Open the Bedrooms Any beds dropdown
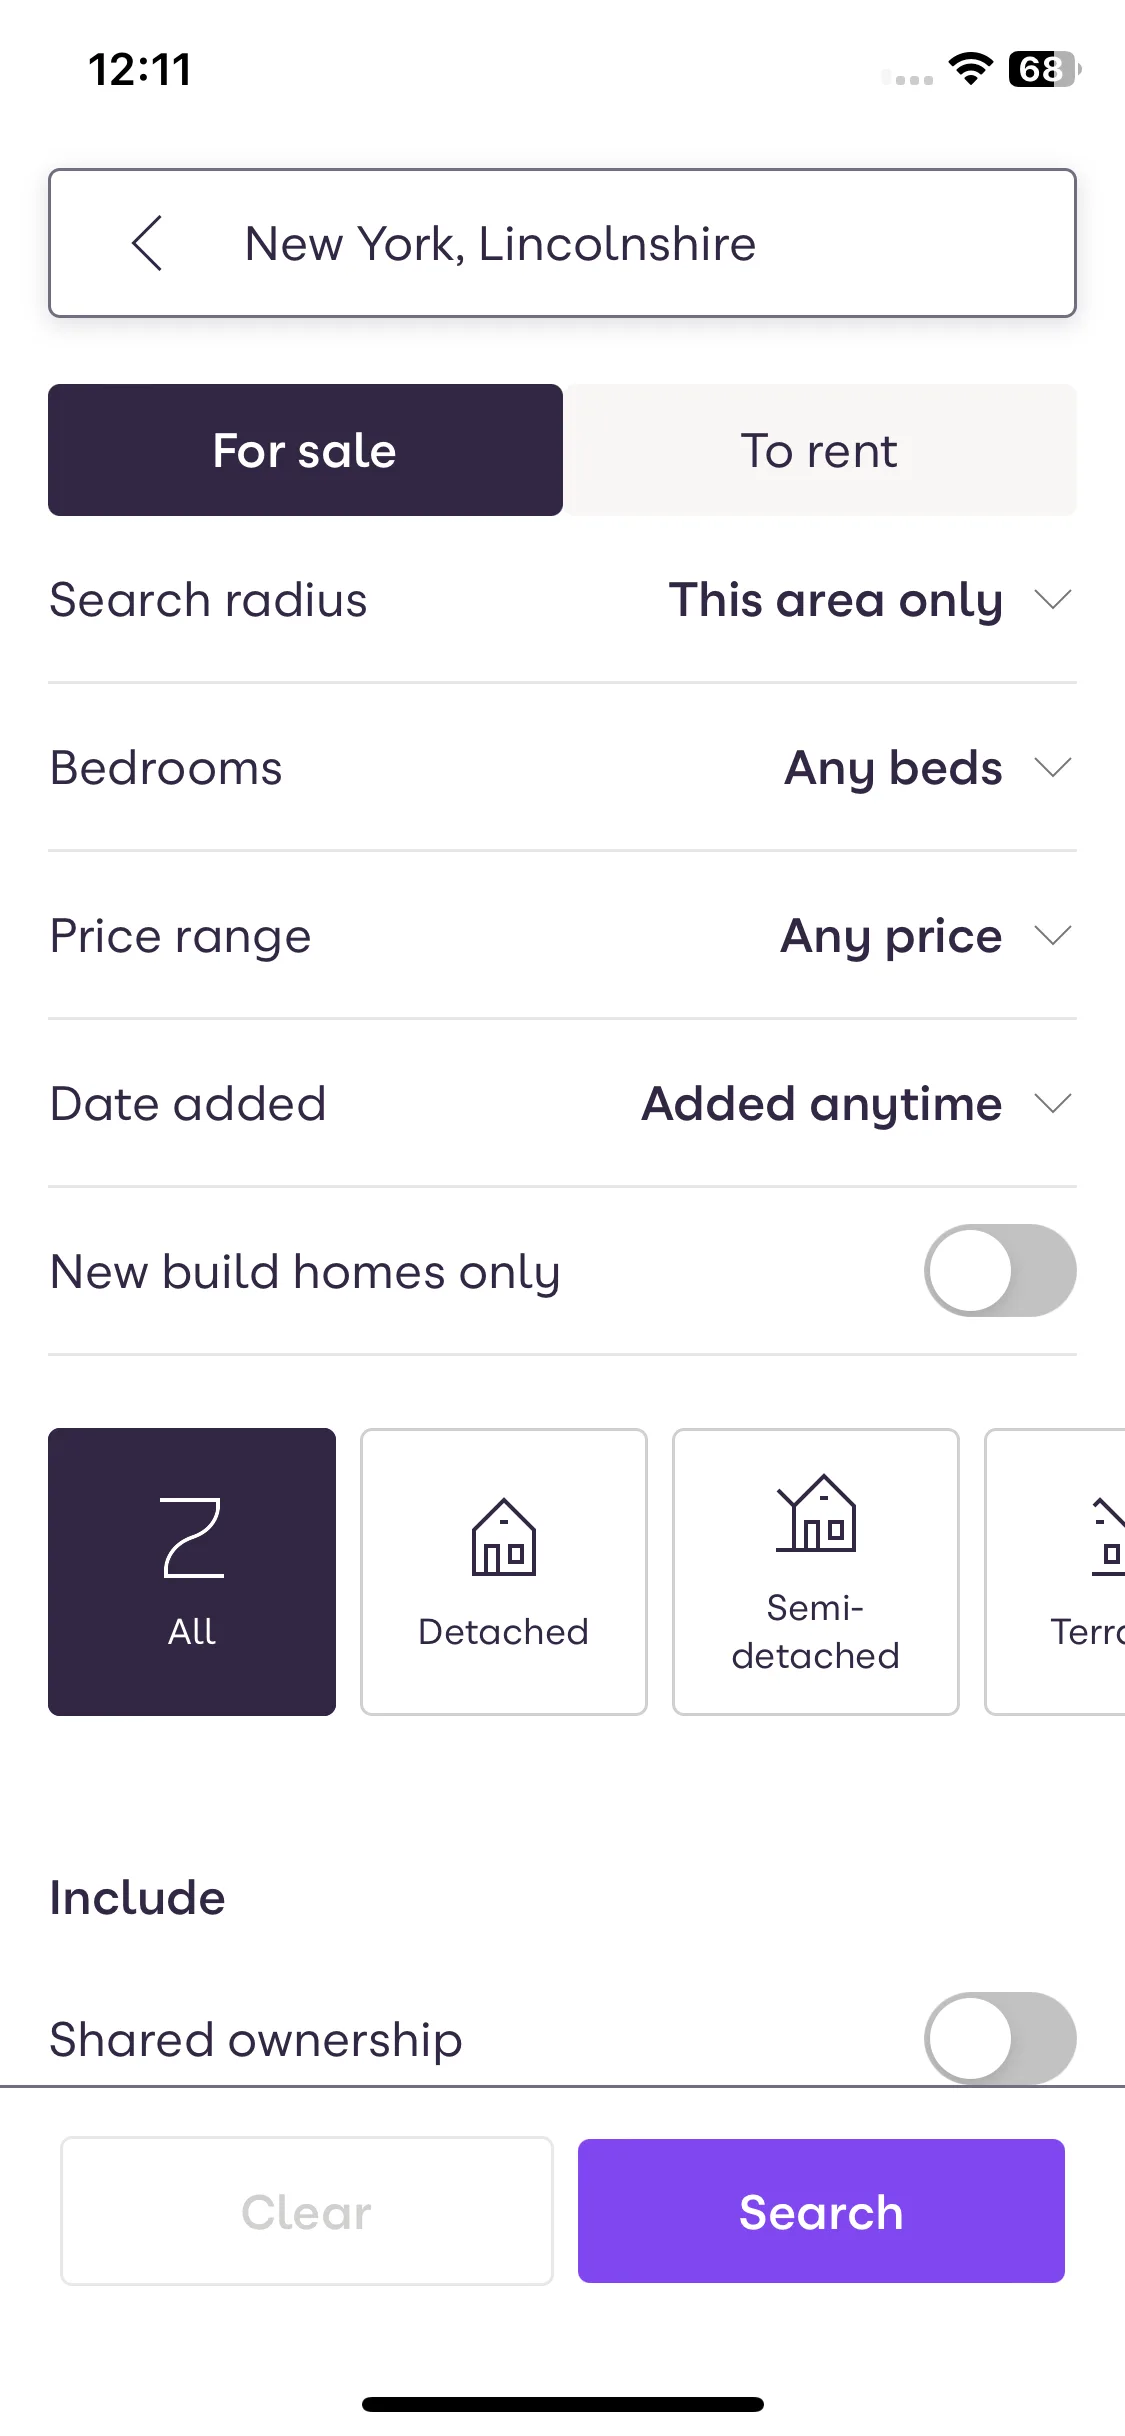The image size is (1125, 2436). click(x=928, y=768)
